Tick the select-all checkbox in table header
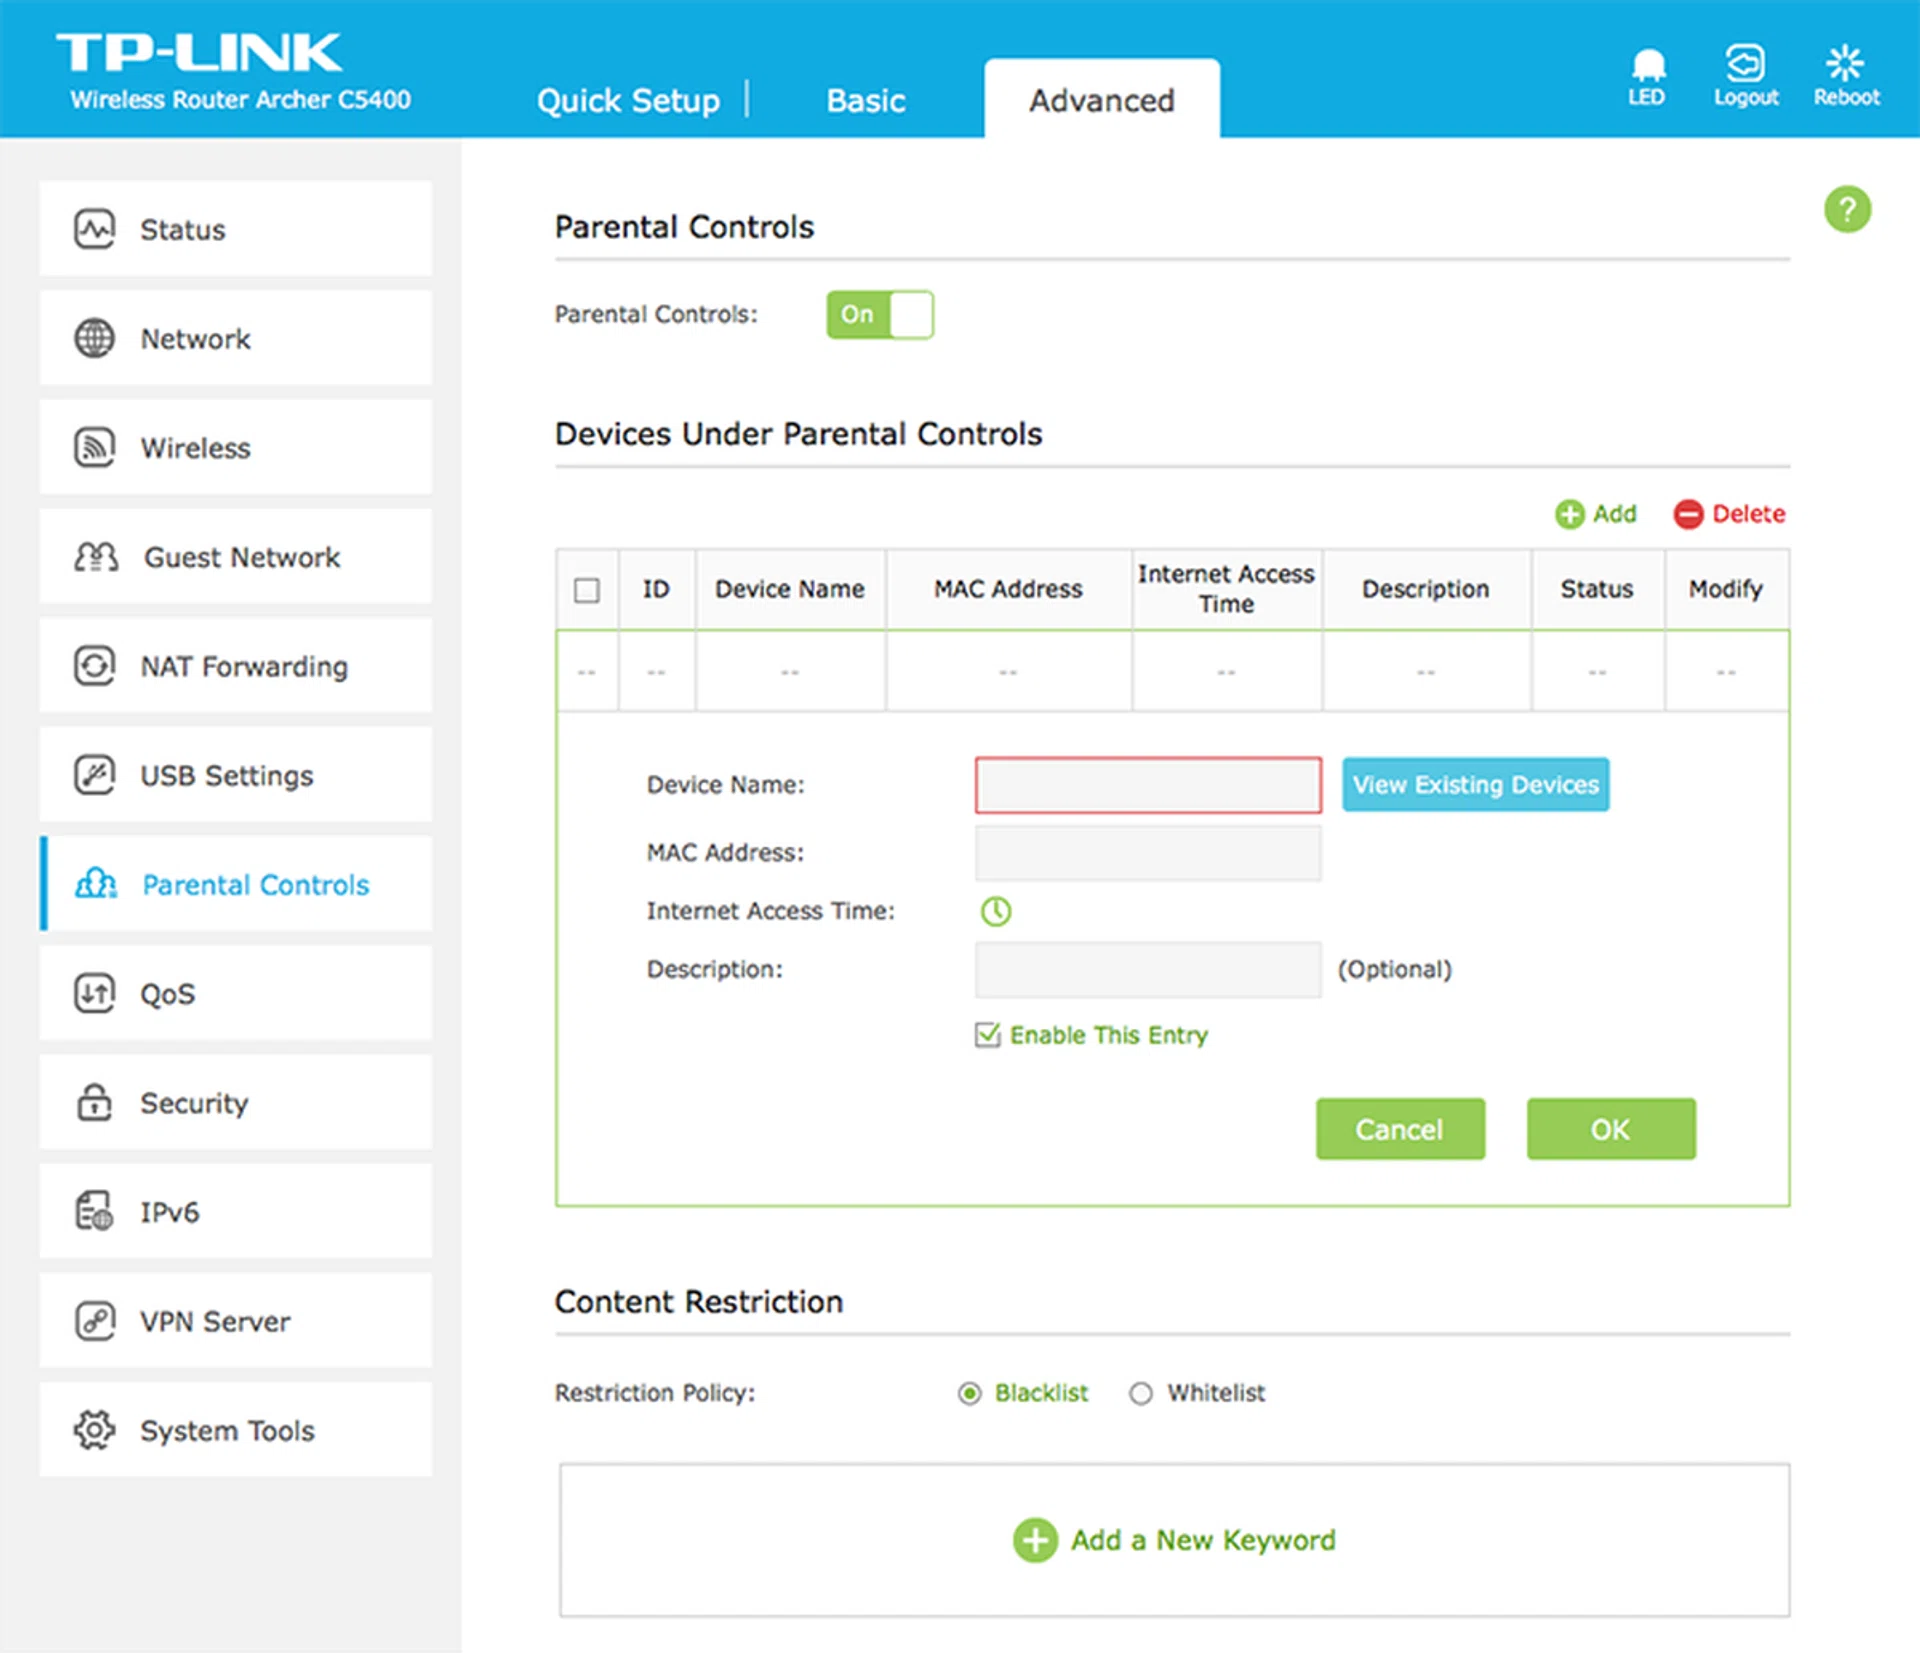Viewport: 1920px width, 1653px height. [587, 590]
